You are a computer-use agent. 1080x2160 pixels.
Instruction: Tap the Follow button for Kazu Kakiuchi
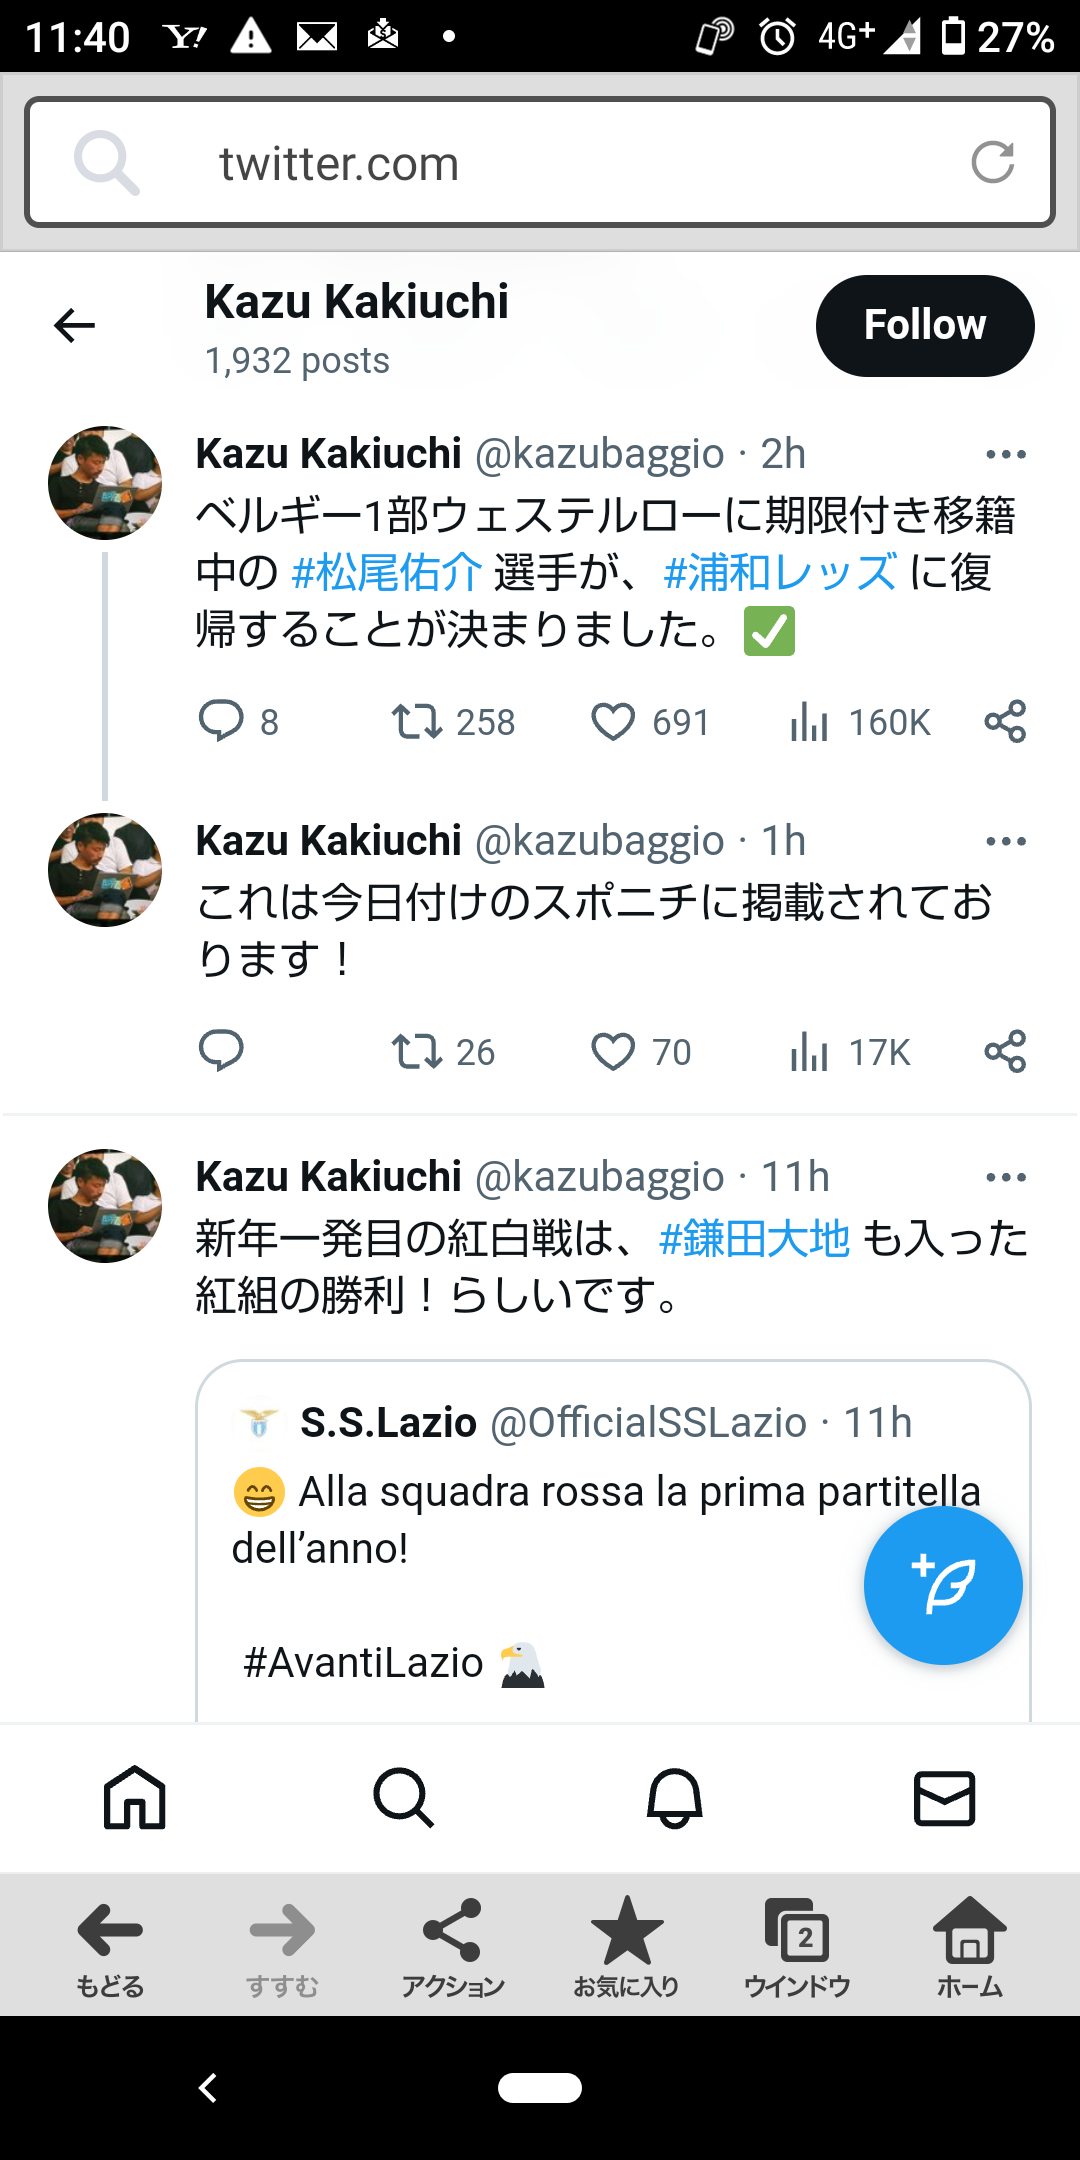pos(924,326)
